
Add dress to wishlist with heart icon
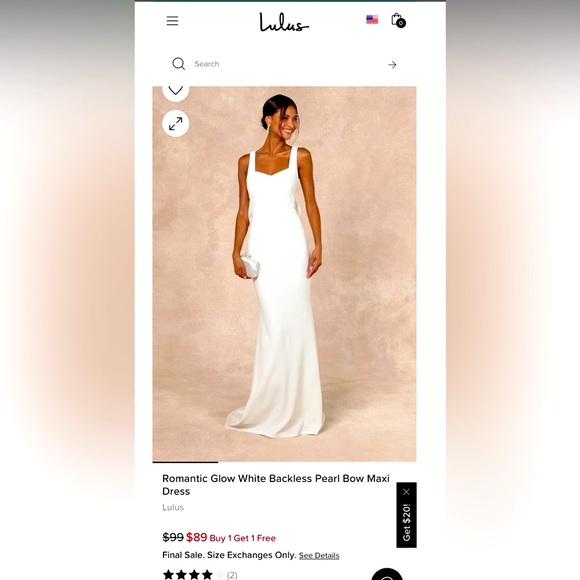tap(176, 90)
